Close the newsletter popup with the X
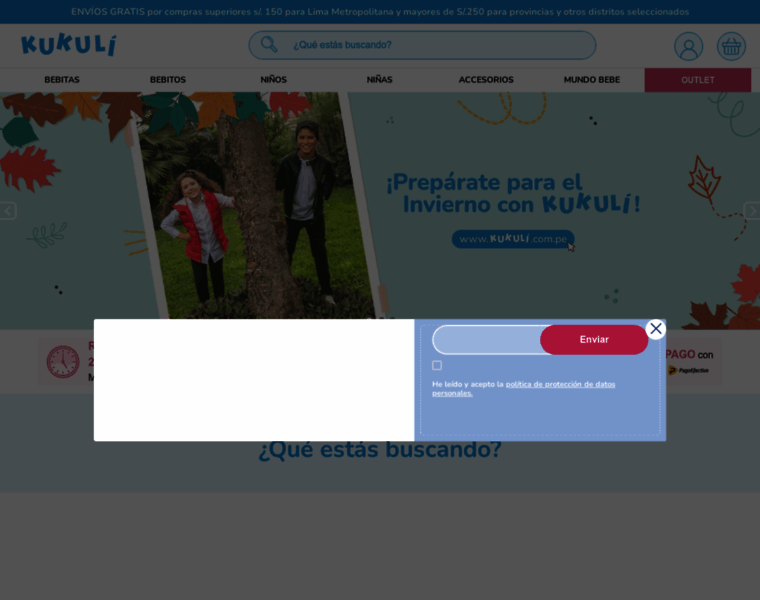The height and width of the screenshot is (600, 760). point(655,329)
